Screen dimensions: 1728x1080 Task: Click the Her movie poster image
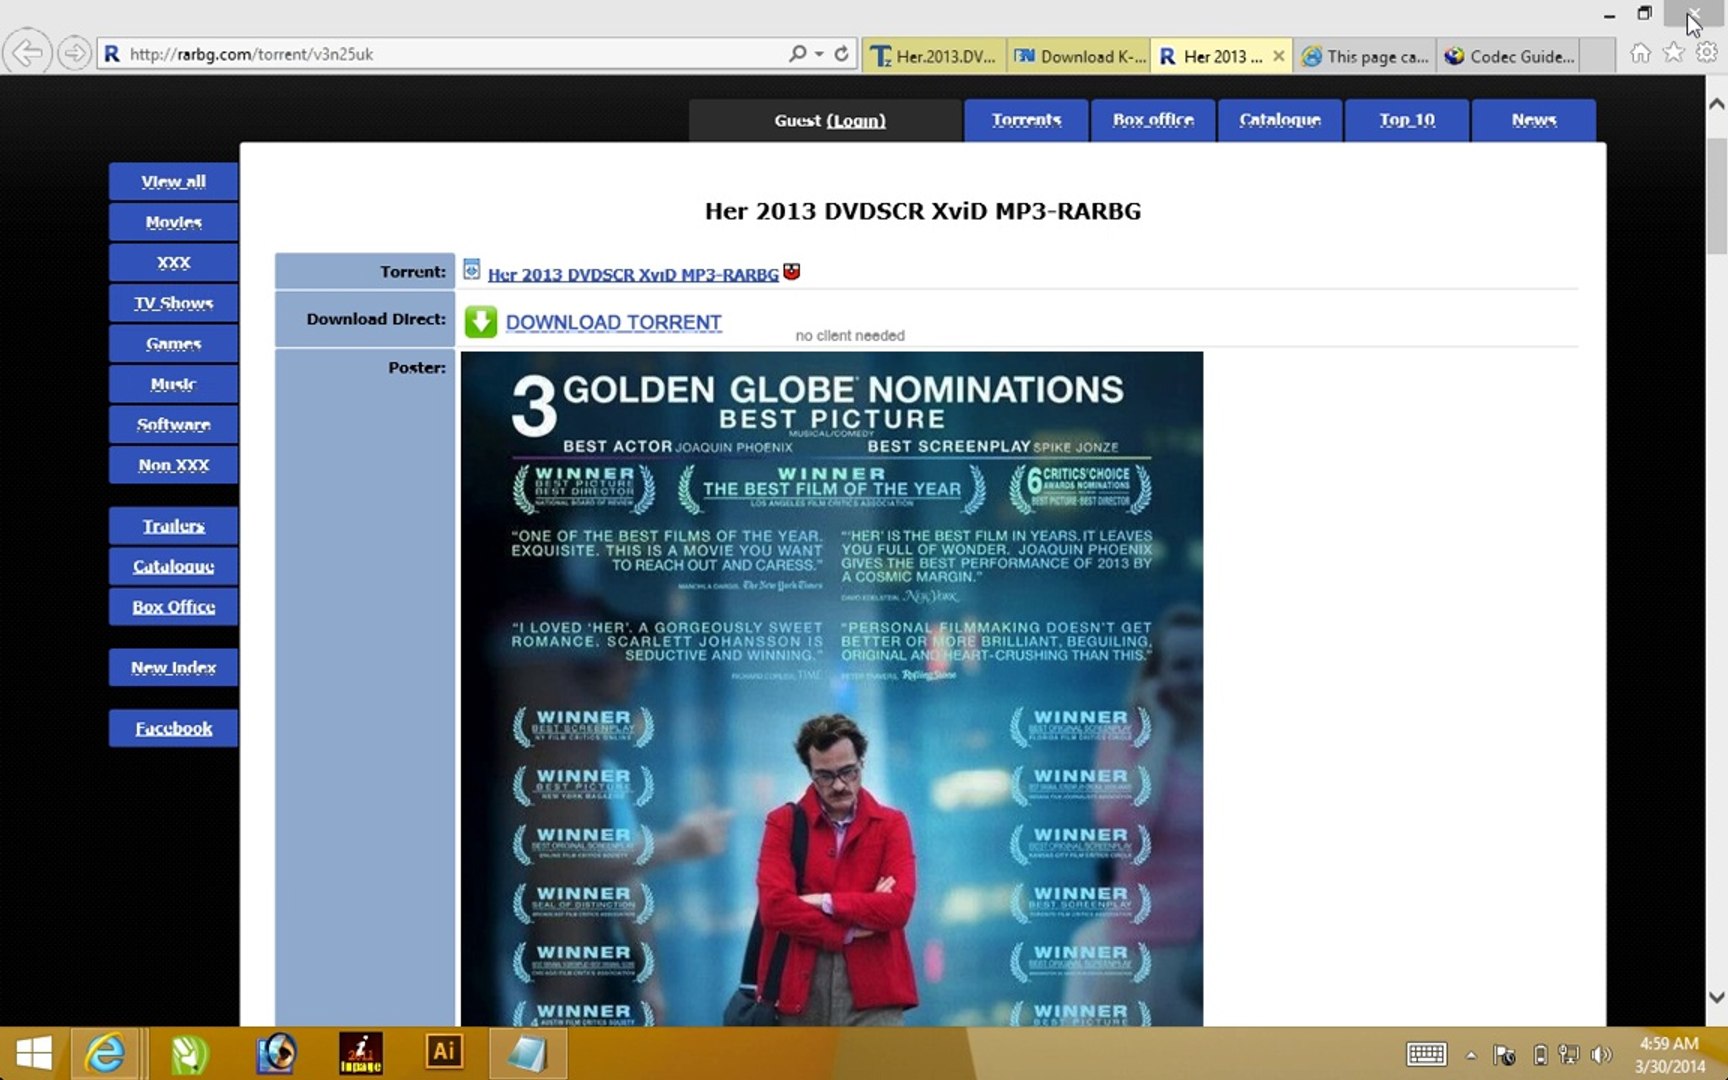click(x=832, y=688)
